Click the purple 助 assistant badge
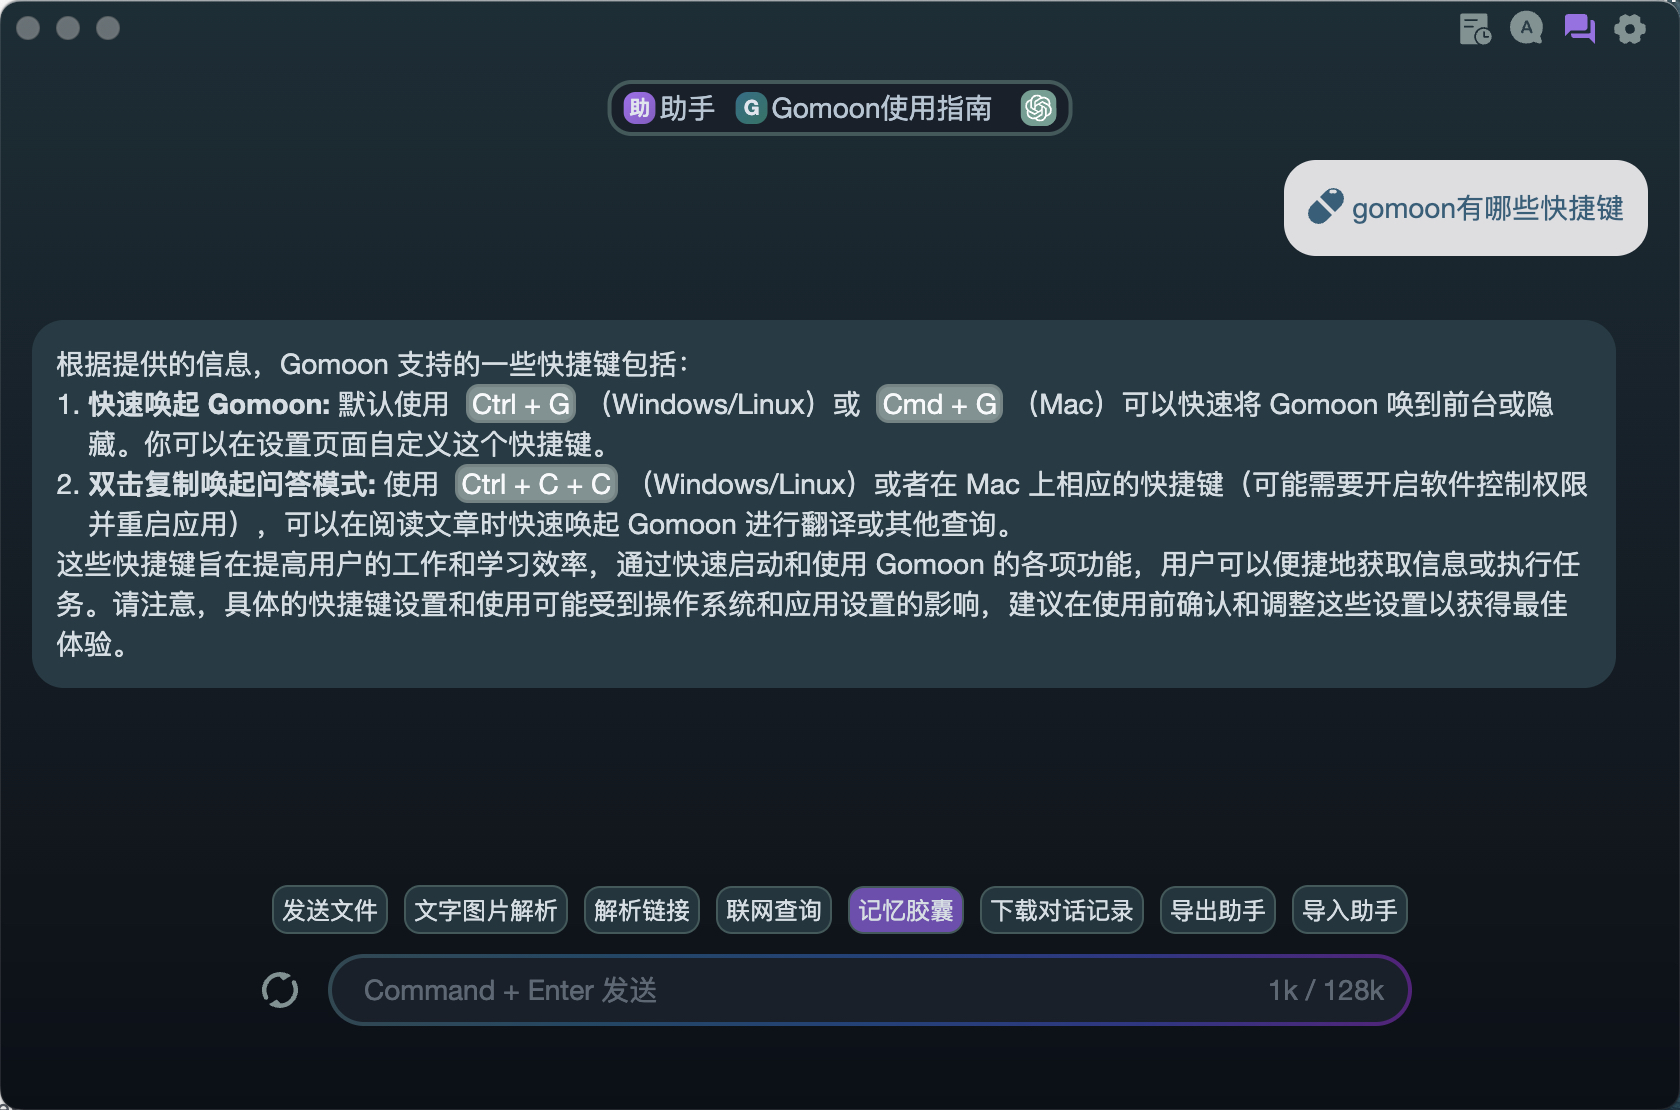This screenshot has height=1110, width=1680. pyautogui.click(x=639, y=108)
